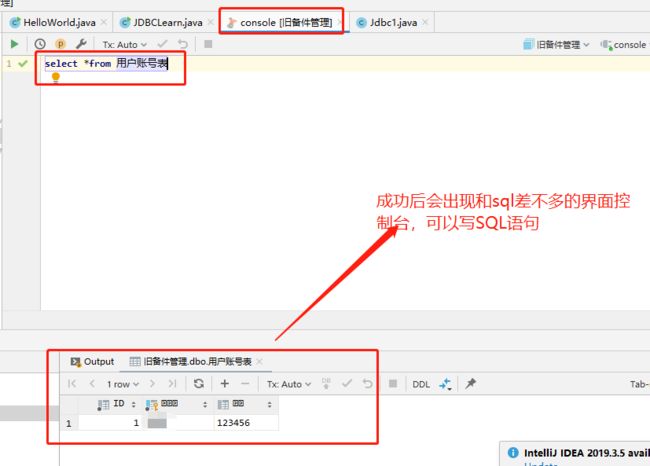Viewport: 650px width, 466px height.
Task: Click the green check mark in gutter
Action: click(x=23, y=63)
